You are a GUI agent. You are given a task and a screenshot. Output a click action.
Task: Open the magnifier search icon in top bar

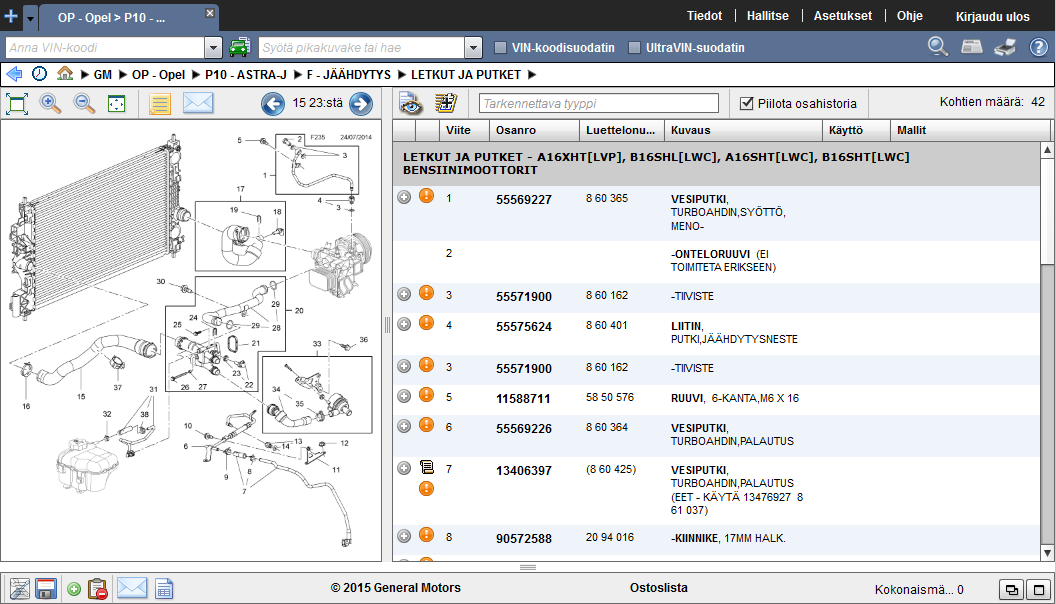click(x=937, y=46)
